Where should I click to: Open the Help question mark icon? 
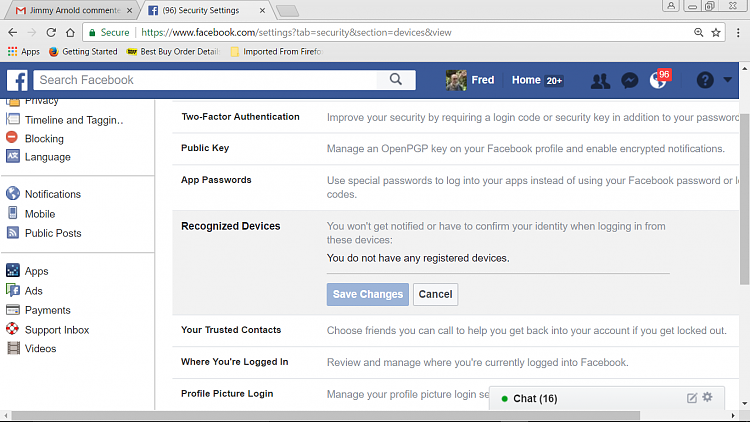(705, 80)
